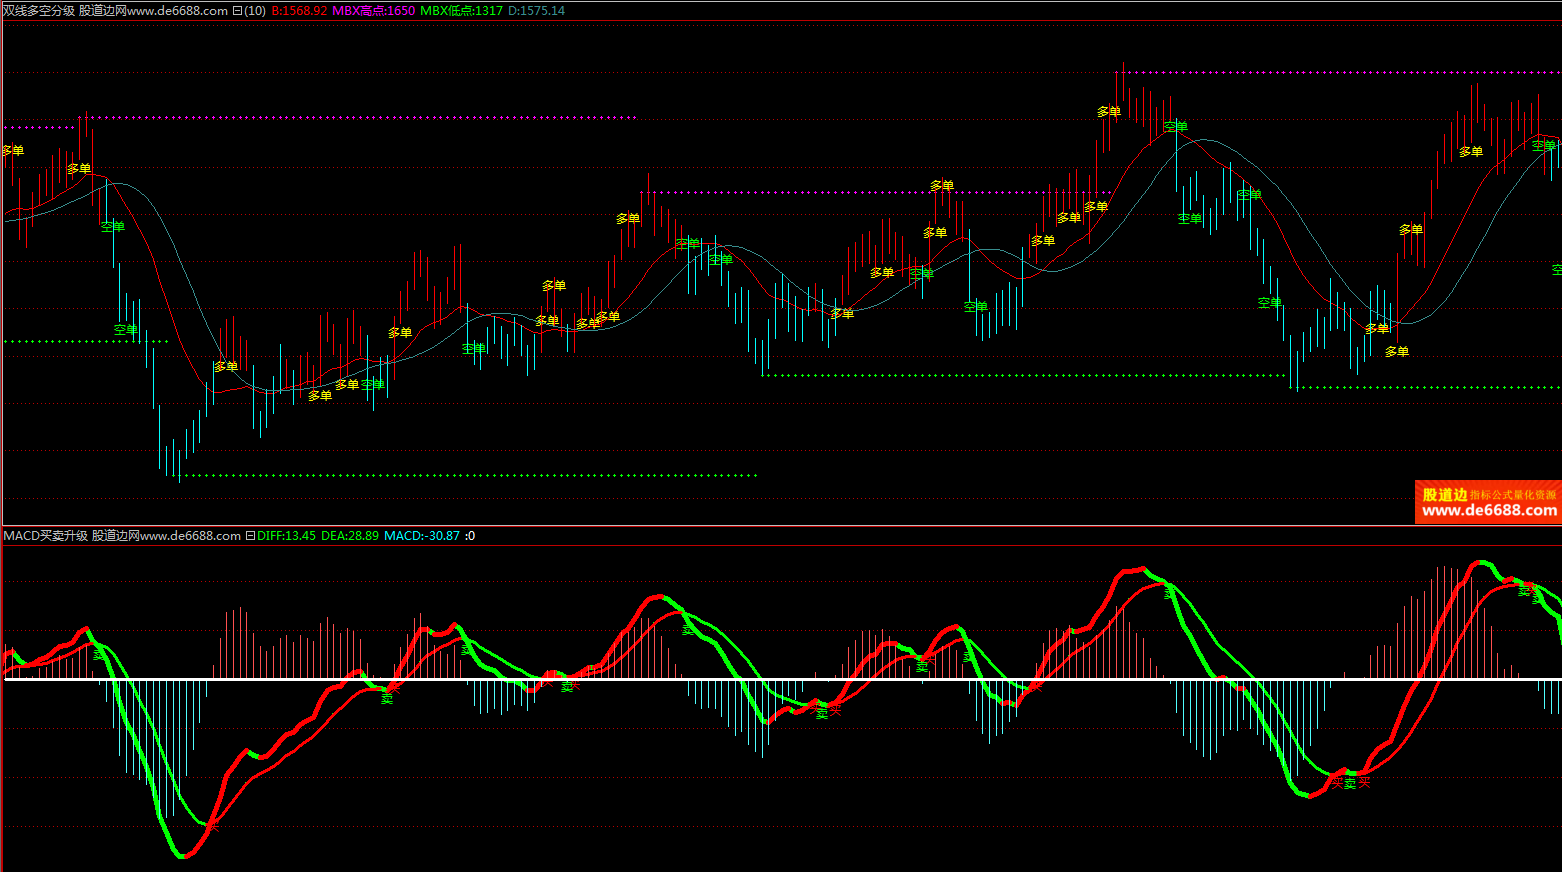Open the 双线多空分级 indicator title
Screen dimensions: 1562x872
39,11
